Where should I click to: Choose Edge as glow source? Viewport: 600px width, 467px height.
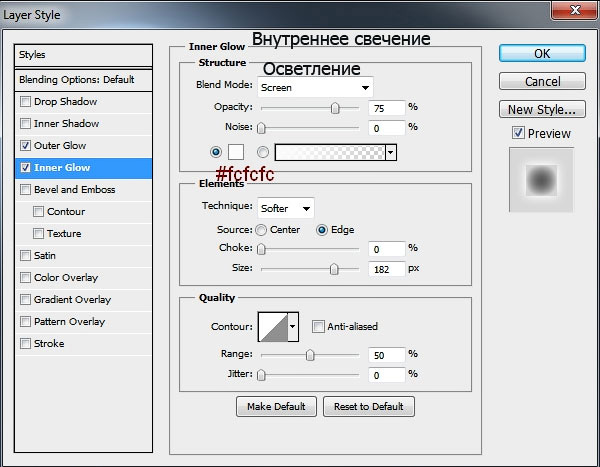coord(322,230)
